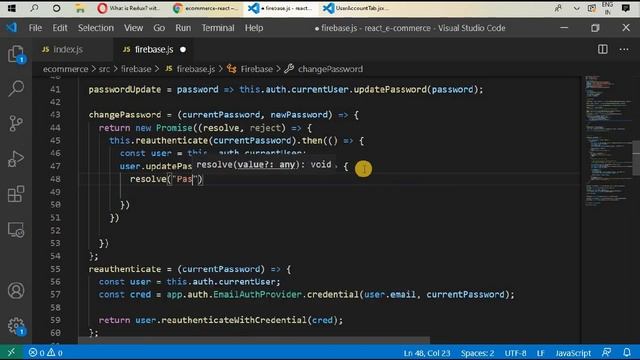Open the Go menu
This screenshot has height=360, width=640.
point(159,28)
